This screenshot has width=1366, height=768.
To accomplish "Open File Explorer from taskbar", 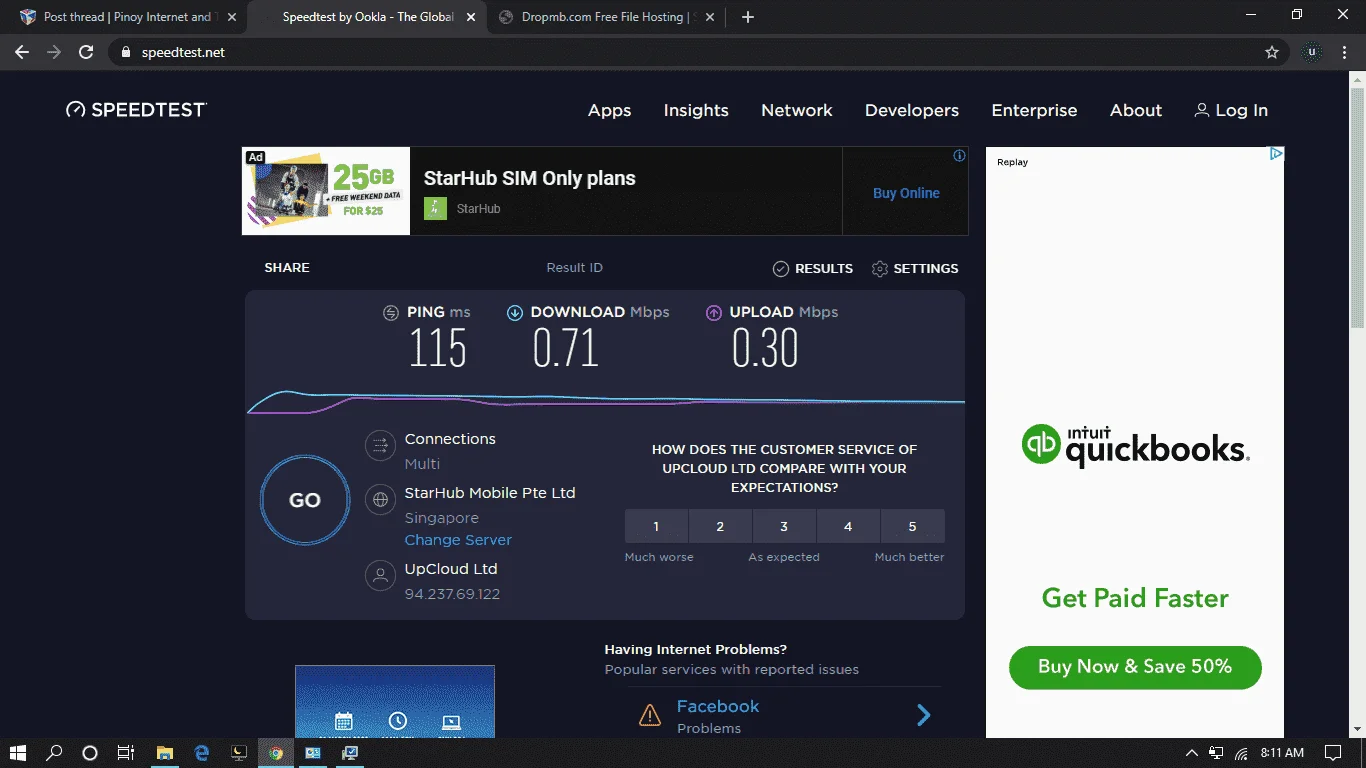I will pos(165,753).
